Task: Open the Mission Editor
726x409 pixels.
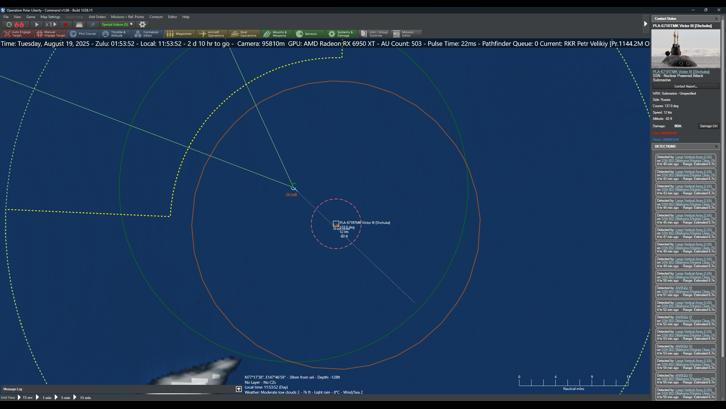Action: (x=406, y=34)
